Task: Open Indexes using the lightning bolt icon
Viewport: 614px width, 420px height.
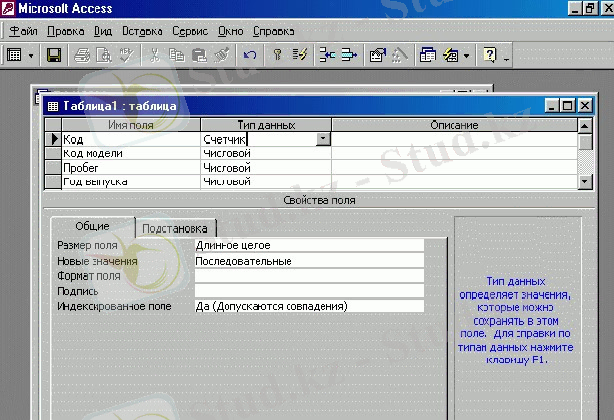Action: [x=299, y=55]
